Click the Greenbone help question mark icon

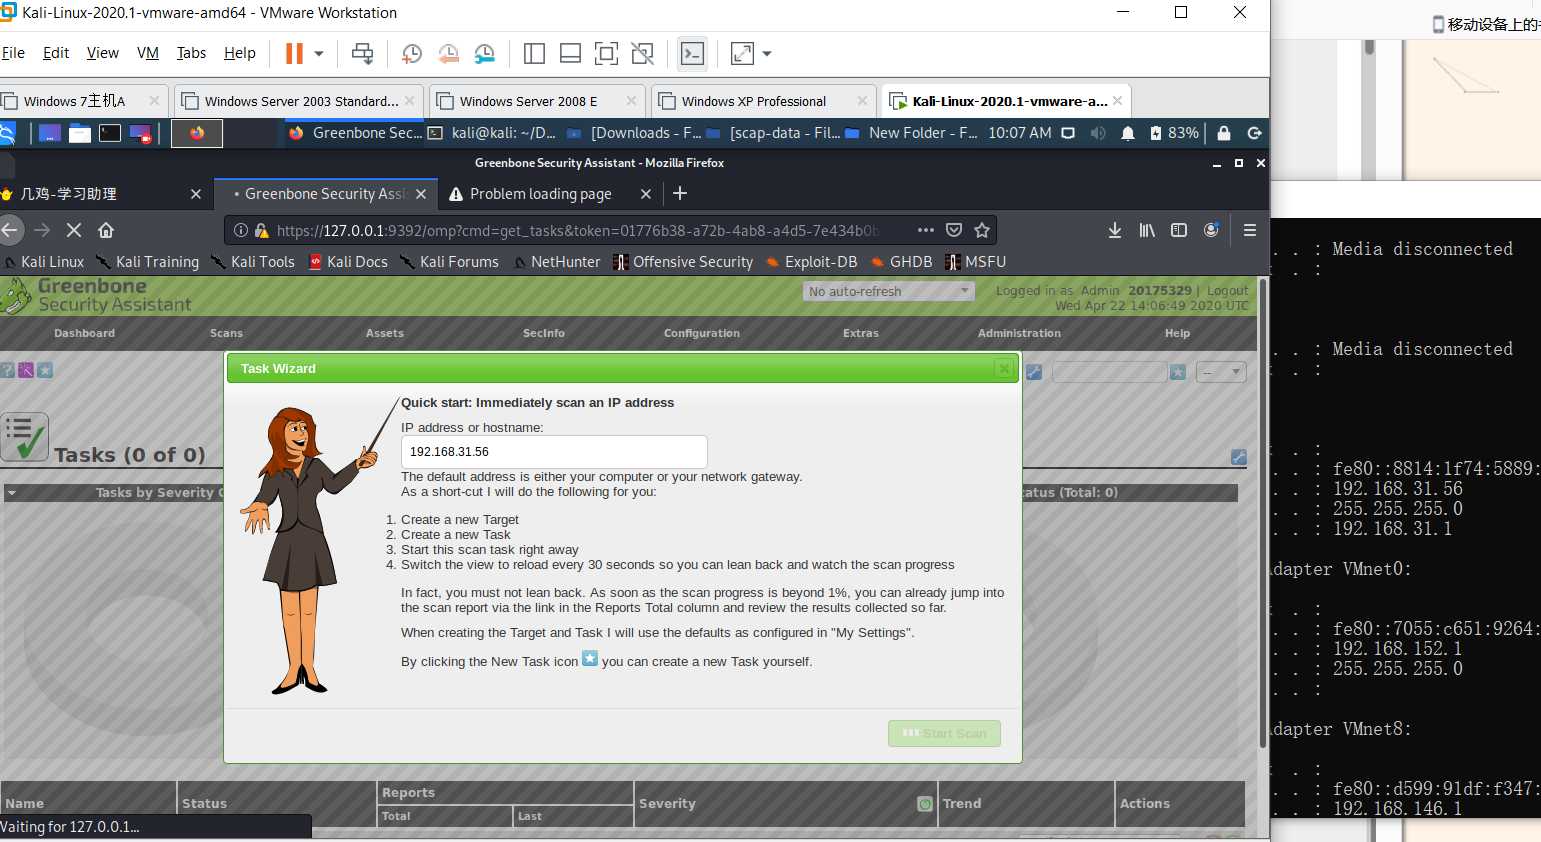tap(7, 370)
